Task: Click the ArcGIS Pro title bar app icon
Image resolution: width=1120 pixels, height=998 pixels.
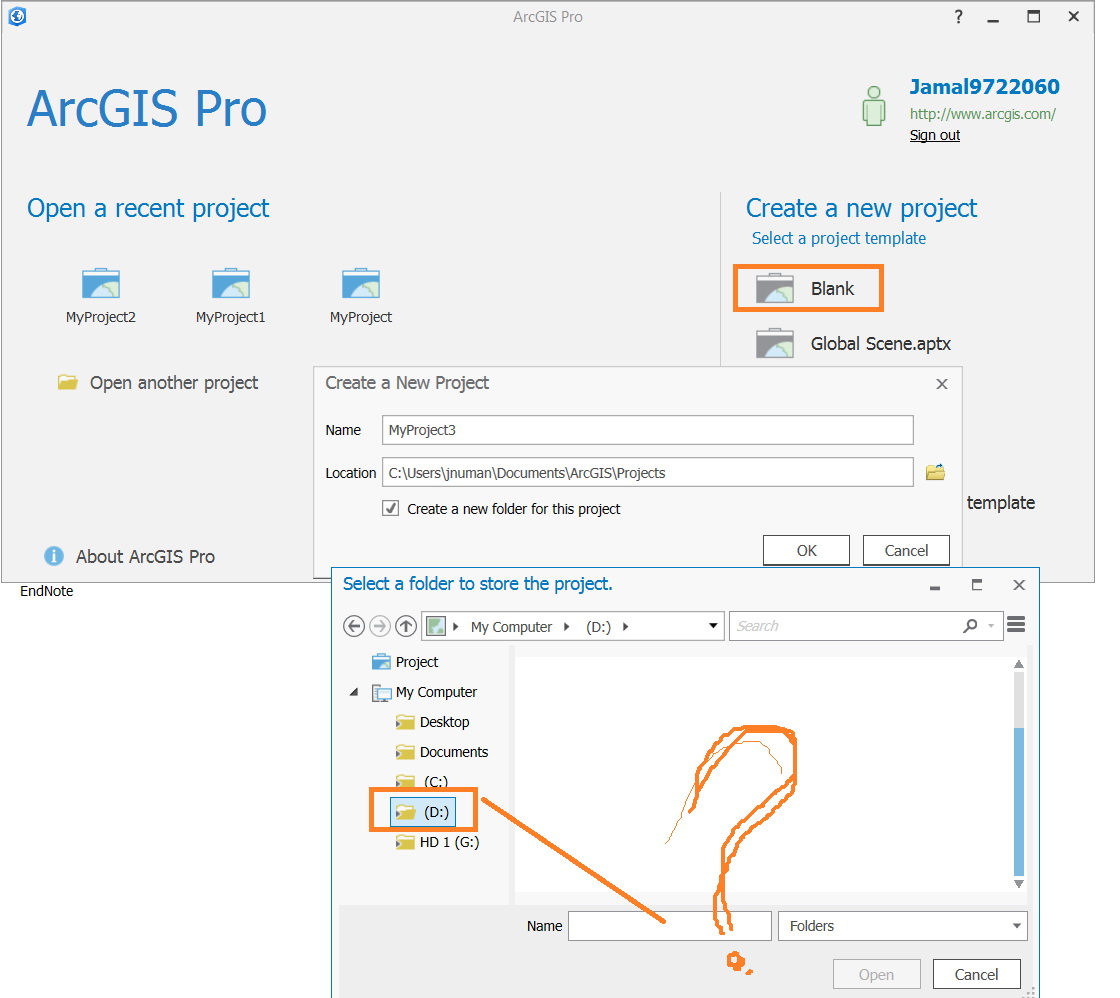Action: 17,16
